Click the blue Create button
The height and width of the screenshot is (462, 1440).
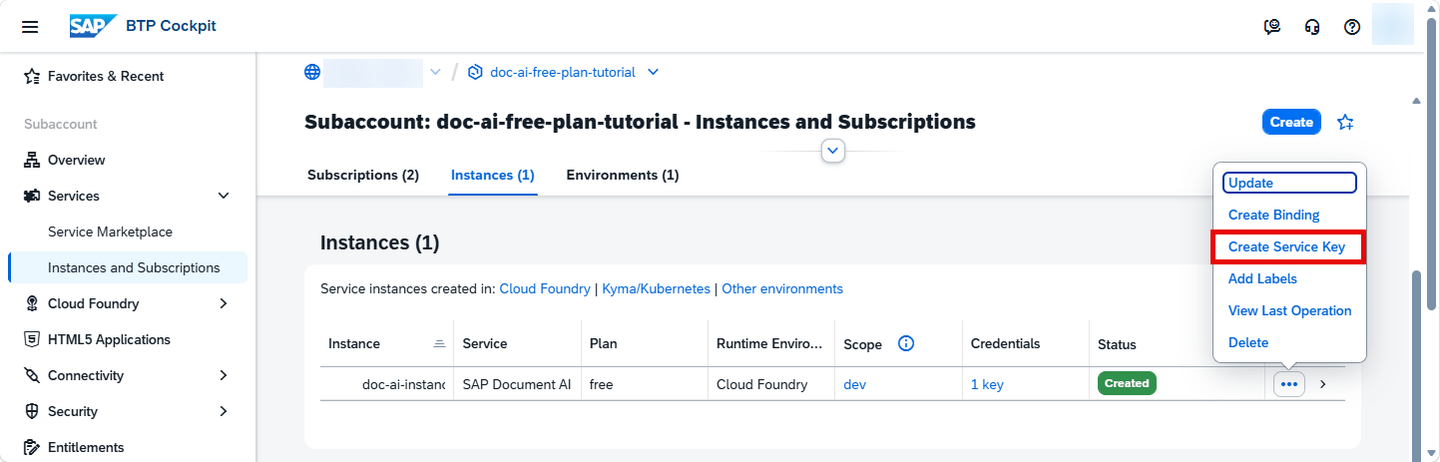pyautogui.click(x=1291, y=122)
